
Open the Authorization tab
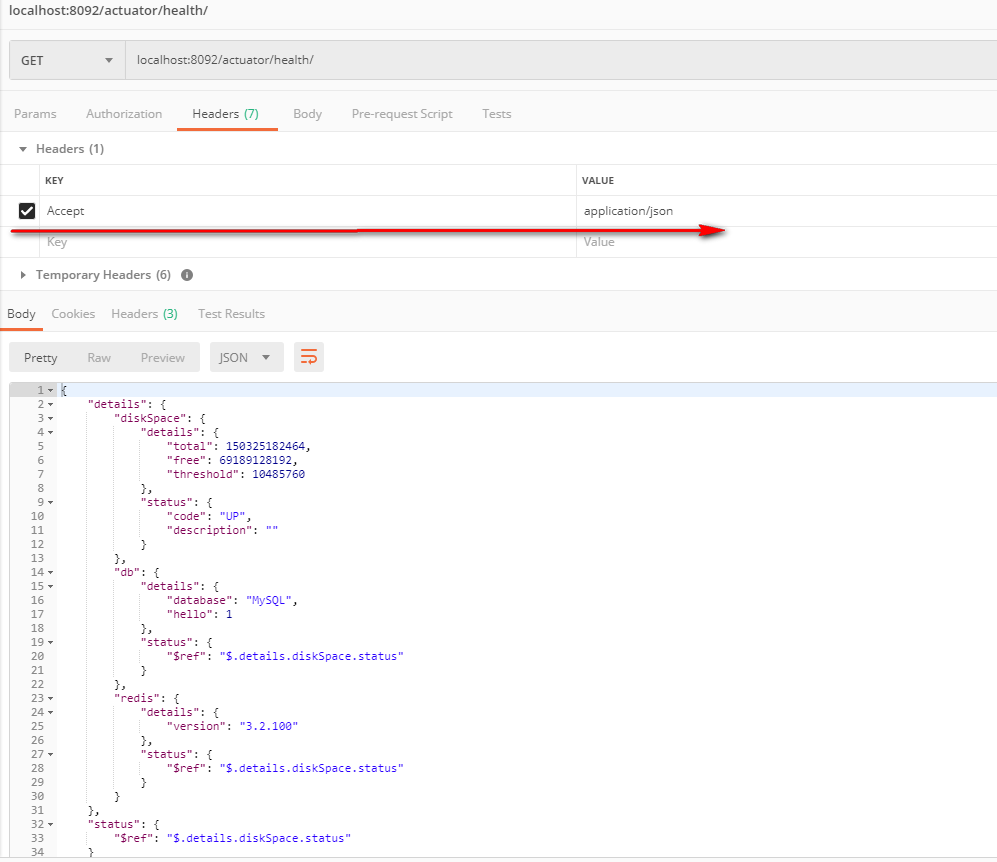[x=124, y=114]
